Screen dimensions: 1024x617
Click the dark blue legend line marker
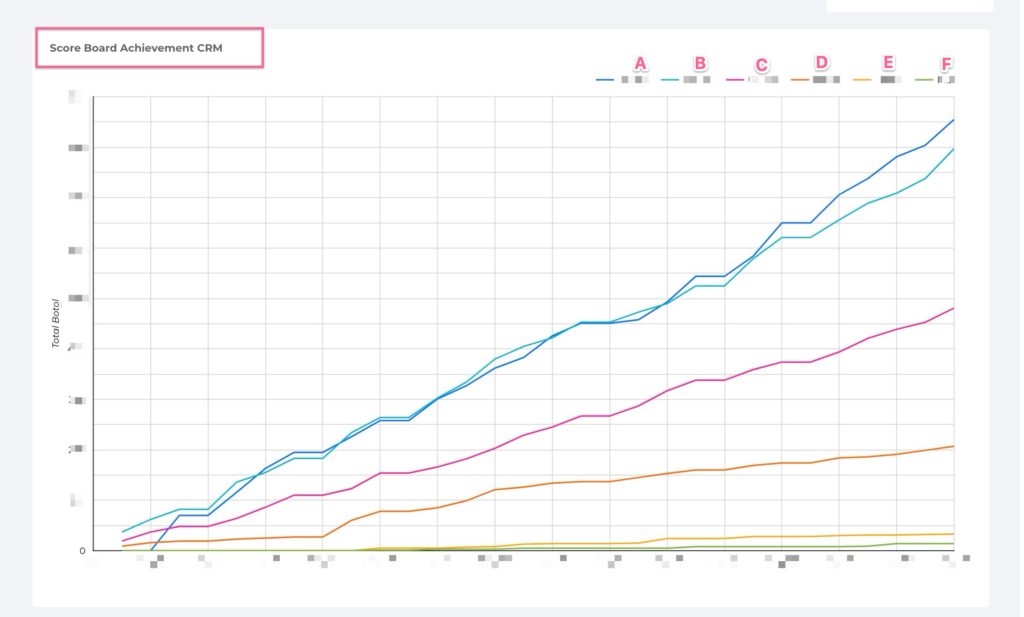point(605,78)
